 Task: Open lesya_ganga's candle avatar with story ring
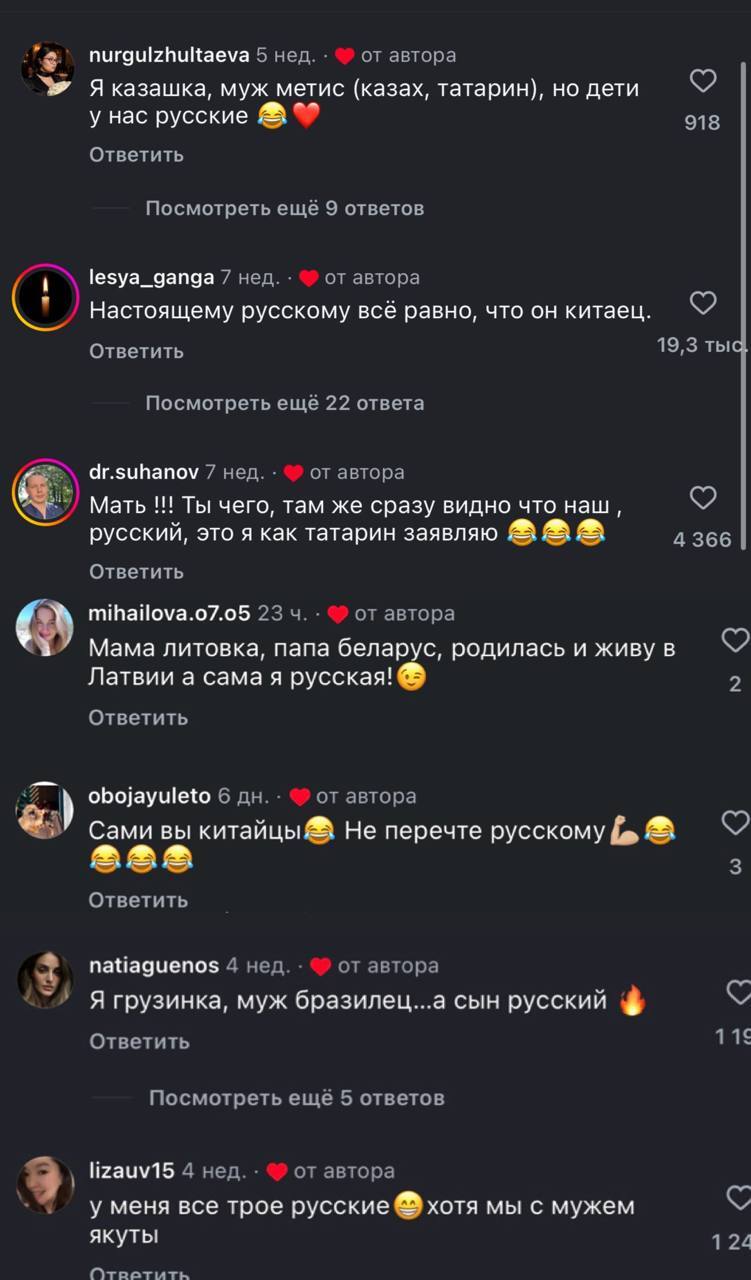(x=46, y=297)
